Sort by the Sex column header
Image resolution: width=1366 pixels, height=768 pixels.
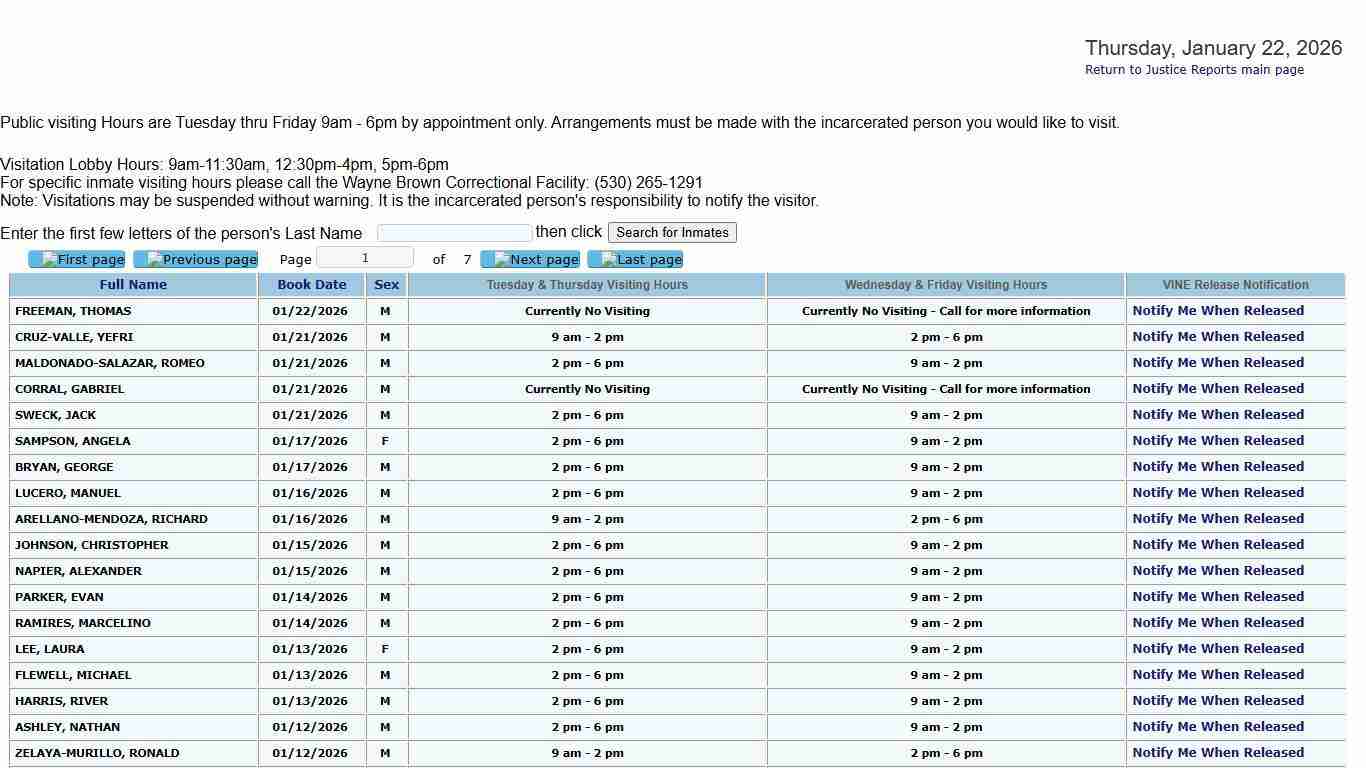[x=386, y=285]
